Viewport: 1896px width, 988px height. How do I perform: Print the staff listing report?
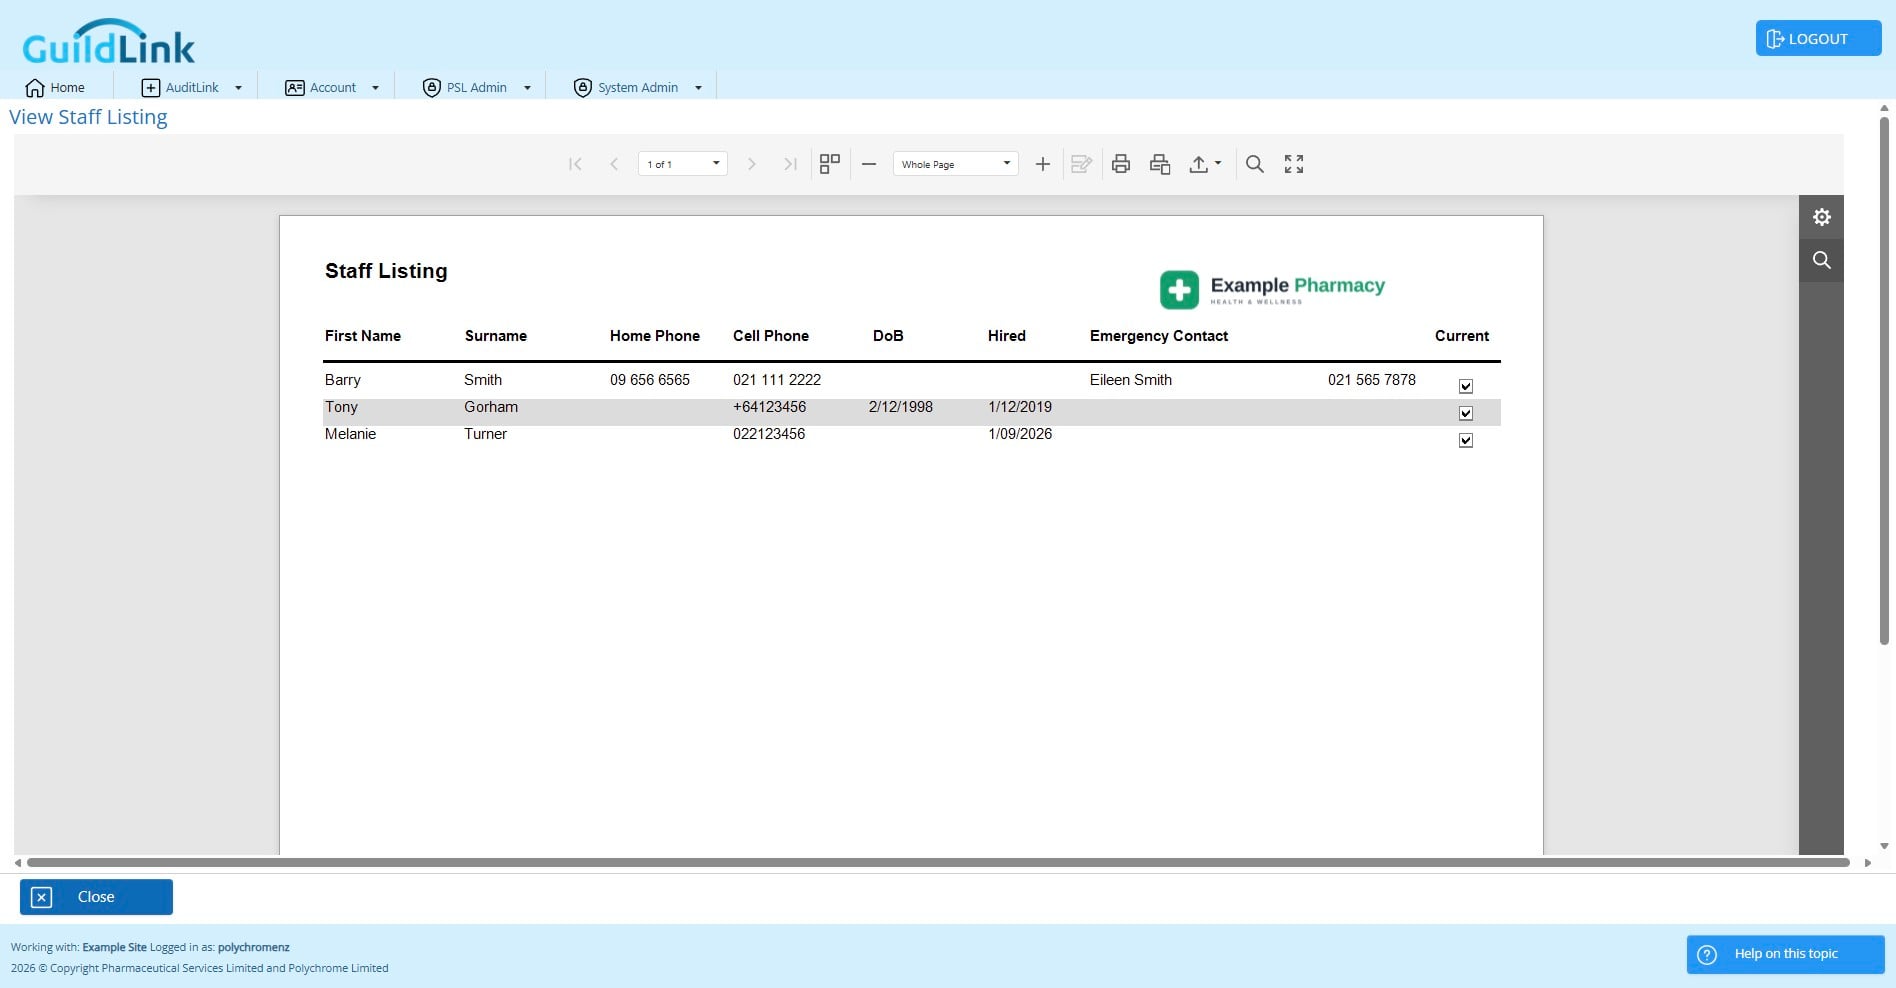(1121, 164)
